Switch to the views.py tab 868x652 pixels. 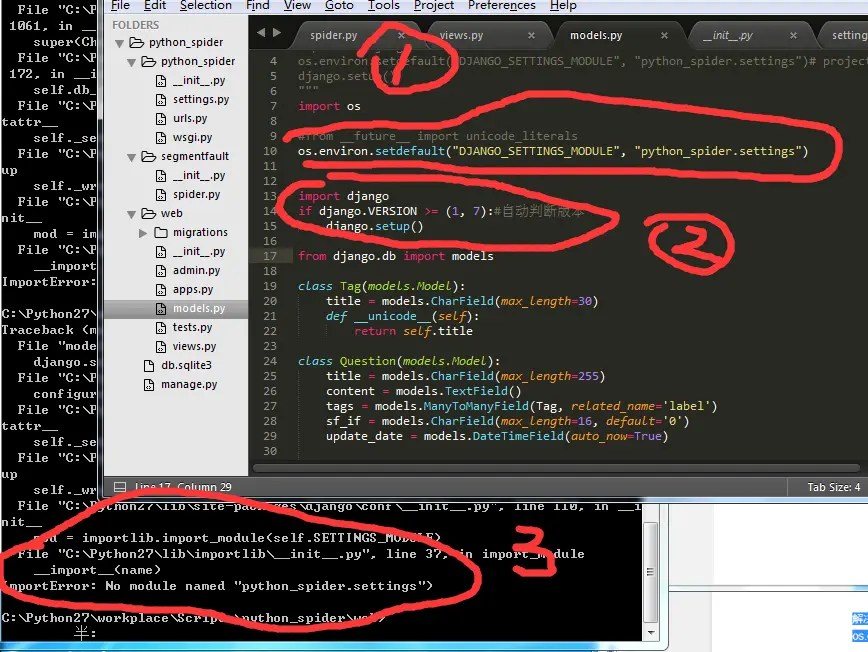click(461, 35)
